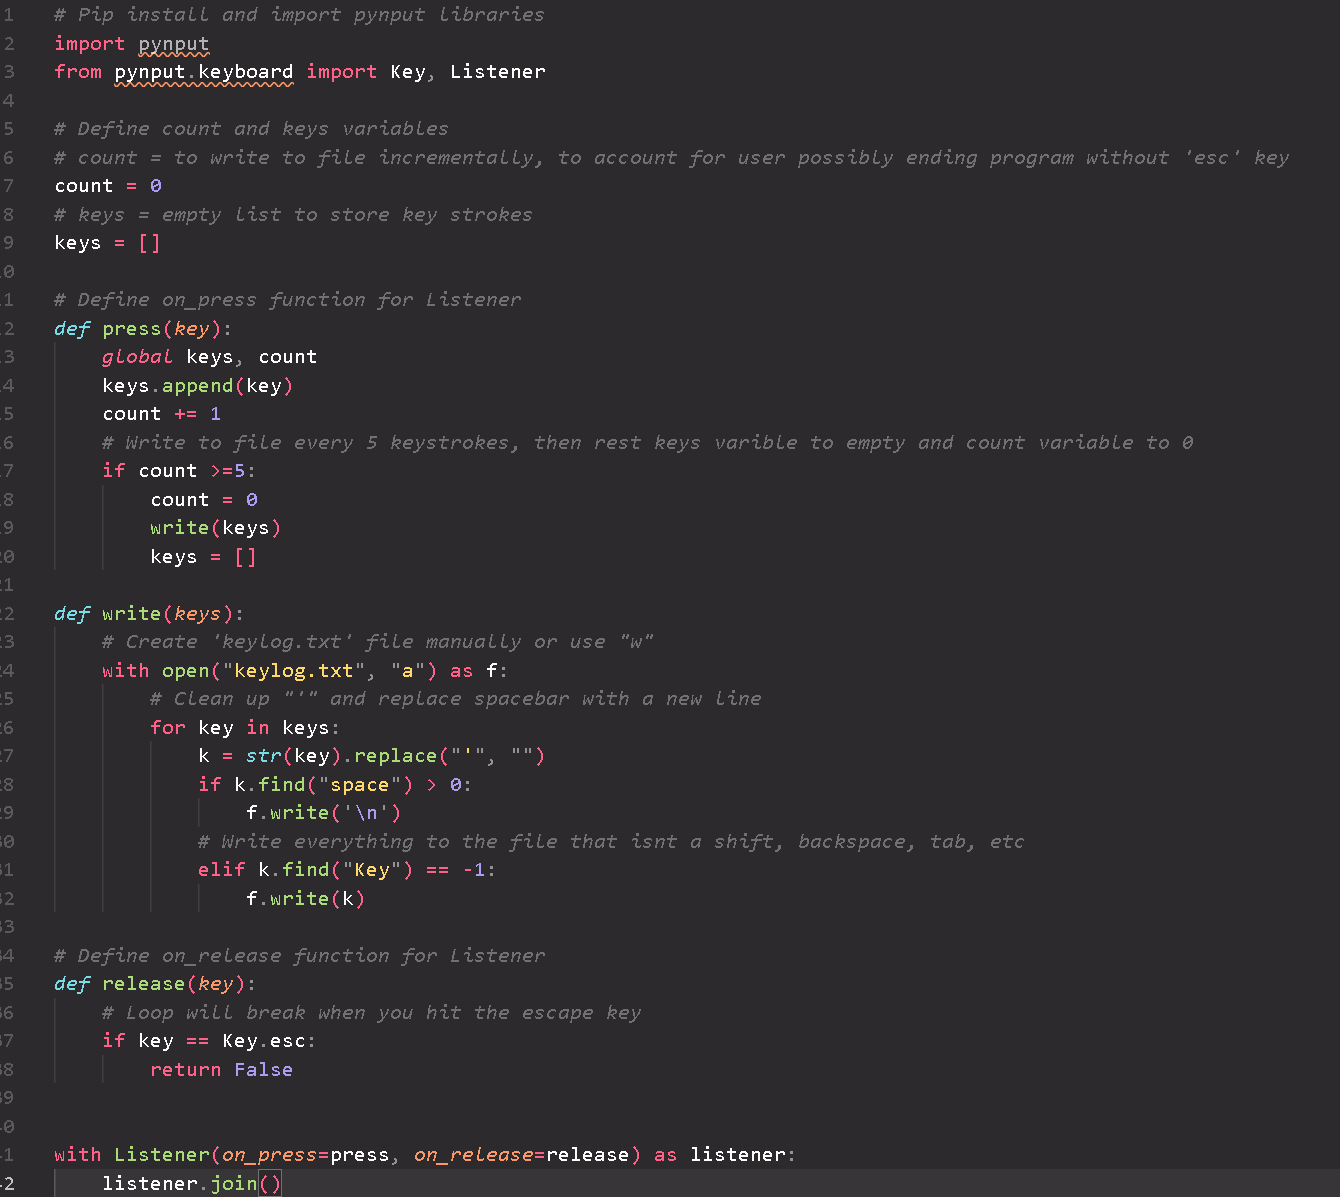Click the 'count += 1' statement
Viewport: 1340px width, 1197px height.
(161, 414)
